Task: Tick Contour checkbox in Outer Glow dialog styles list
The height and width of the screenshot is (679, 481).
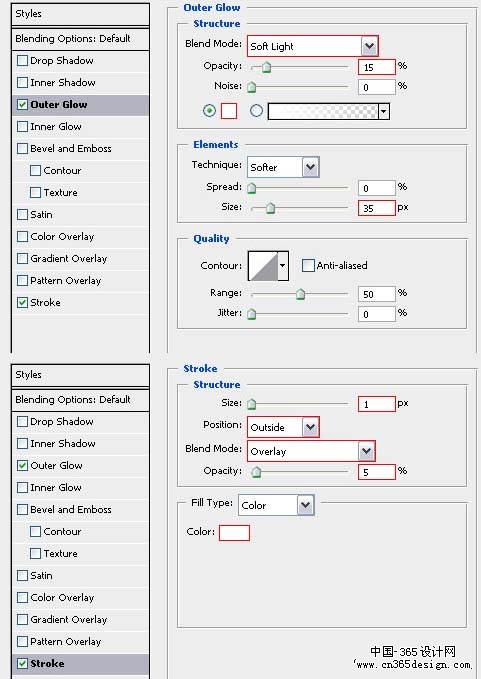Action: (x=36, y=171)
